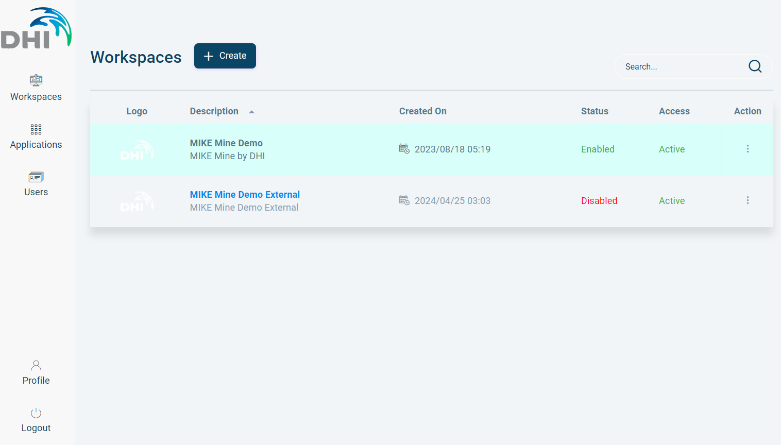Go to the Applications menu label
This screenshot has height=445, width=781.
[x=36, y=145]
